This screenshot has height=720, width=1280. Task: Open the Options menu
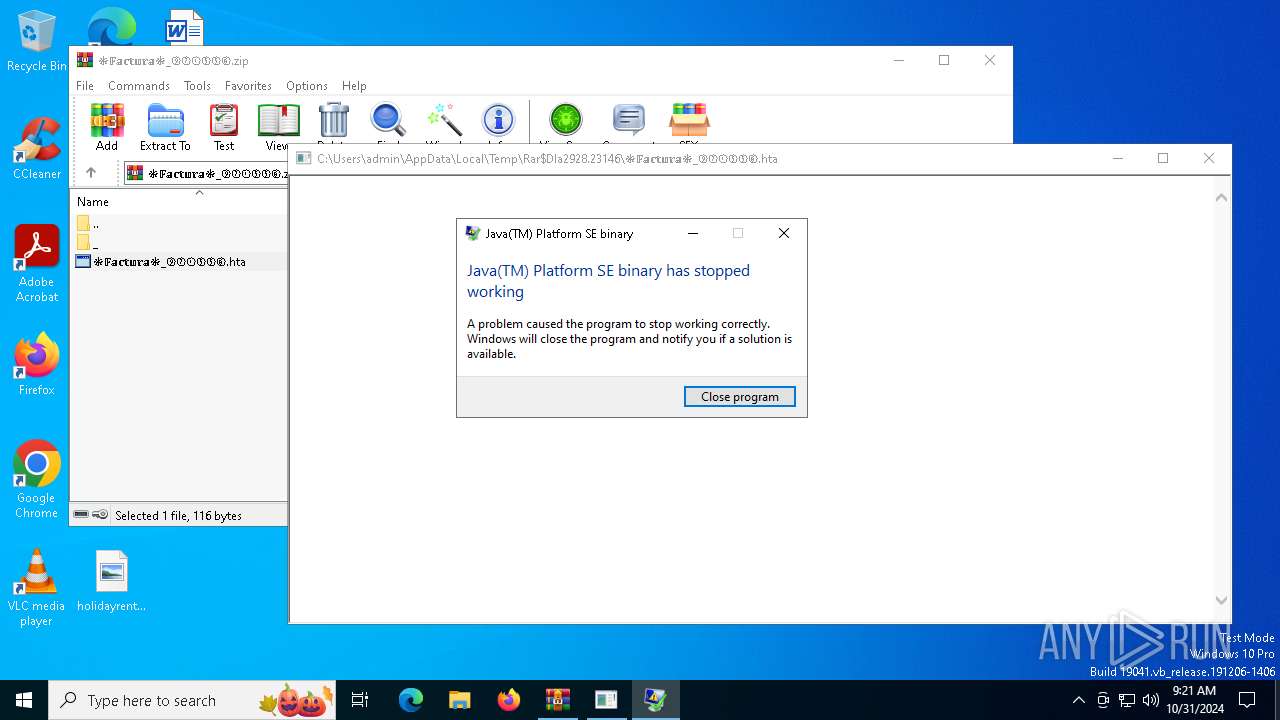pos(307,86)
